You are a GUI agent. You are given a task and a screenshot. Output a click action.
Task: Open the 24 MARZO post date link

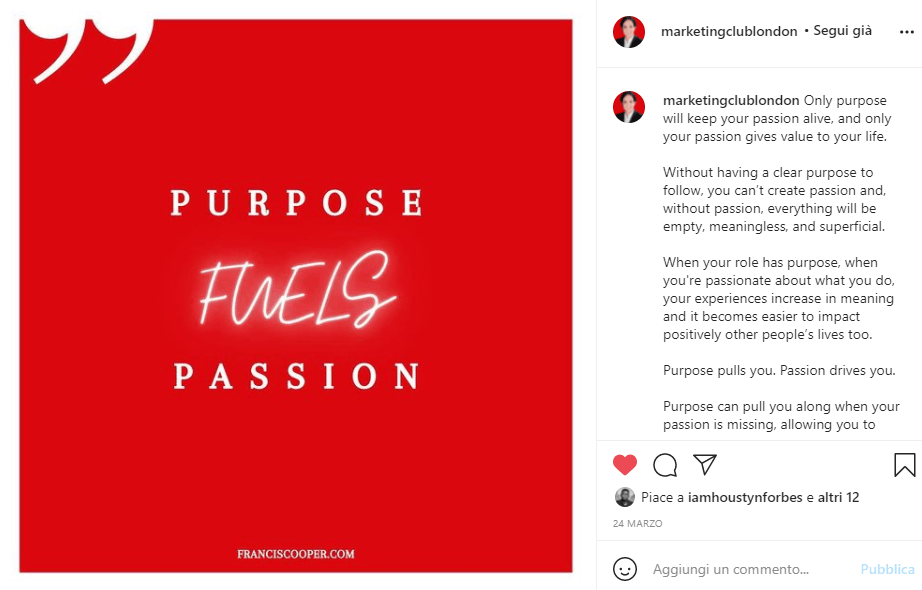(637, 524)
